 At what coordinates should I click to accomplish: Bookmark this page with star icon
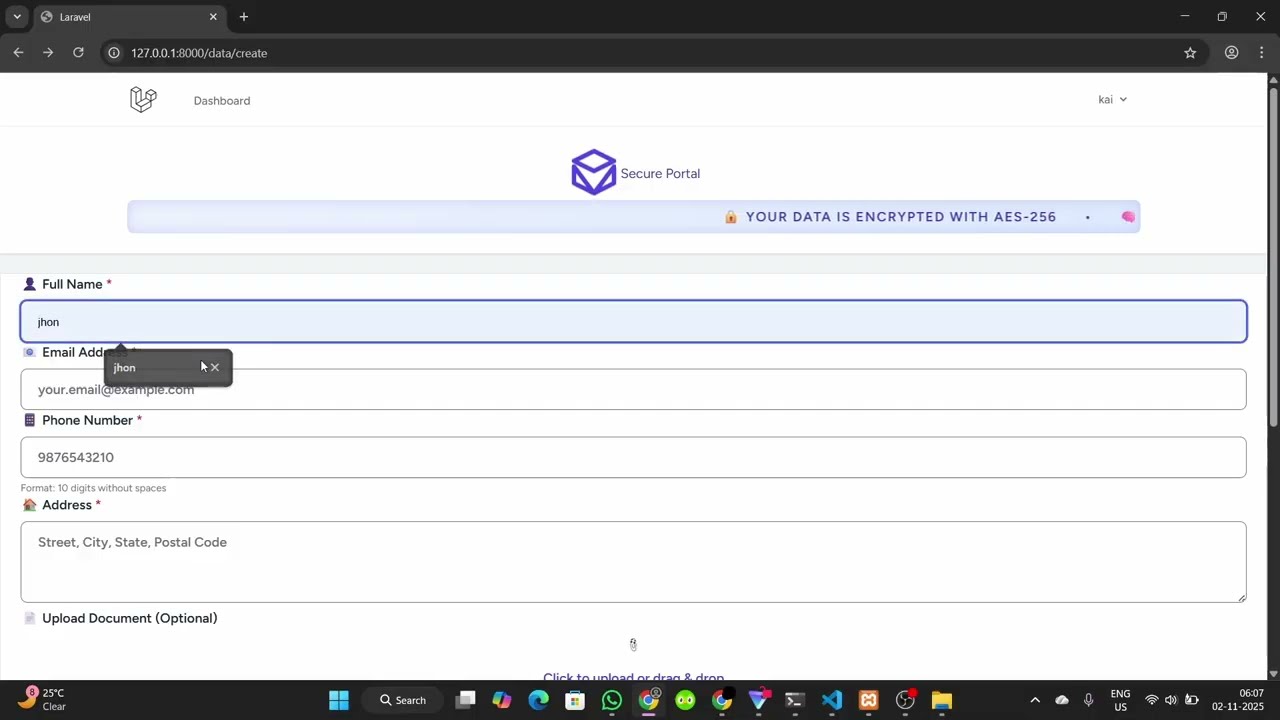click(x=1190, y=53)
